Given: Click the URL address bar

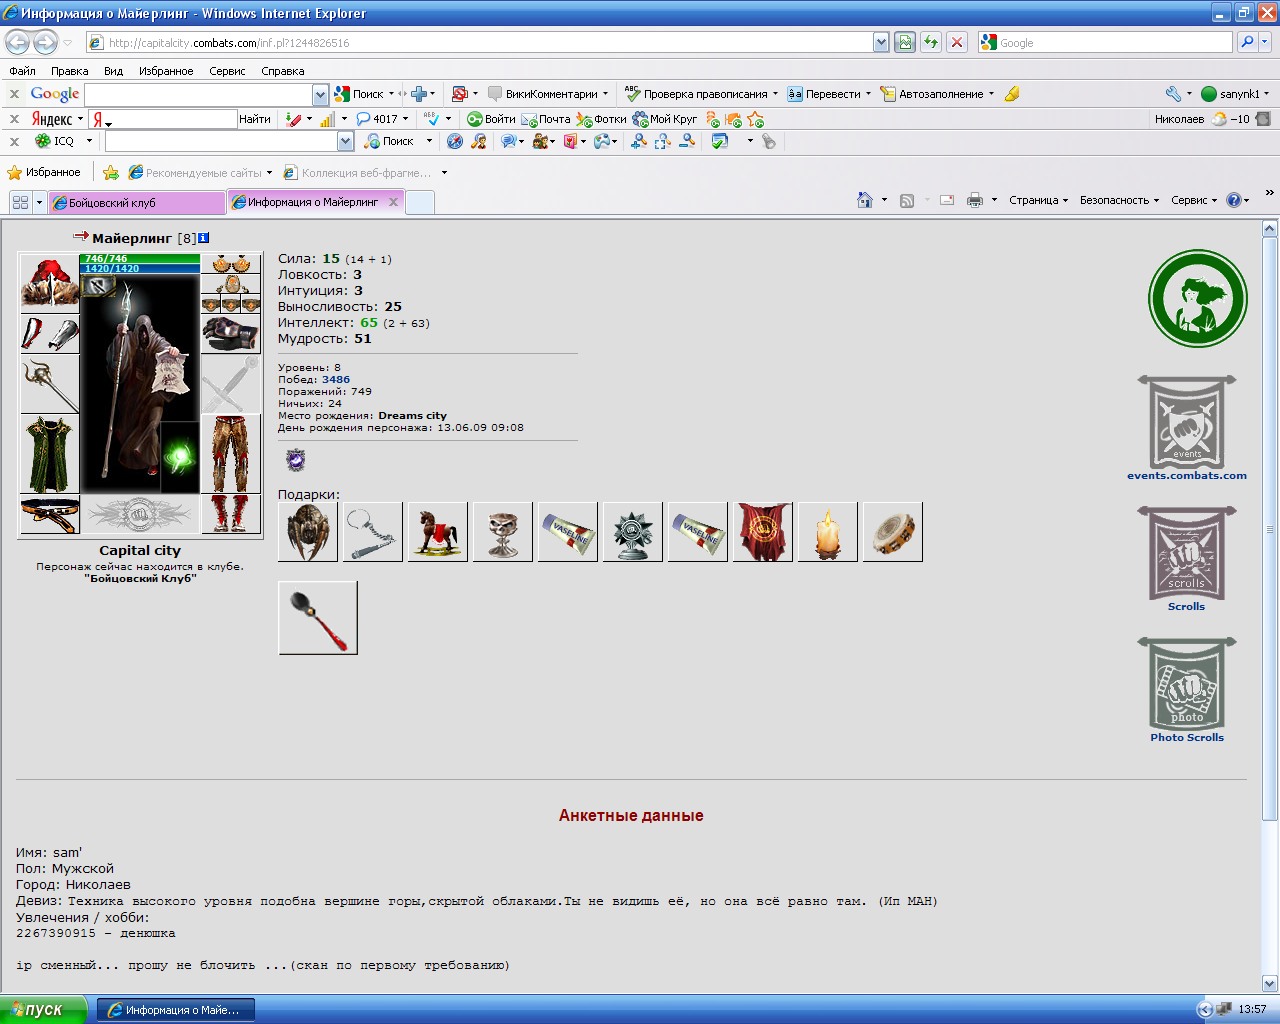Looking at the screenshot, I should coord(480,42).
